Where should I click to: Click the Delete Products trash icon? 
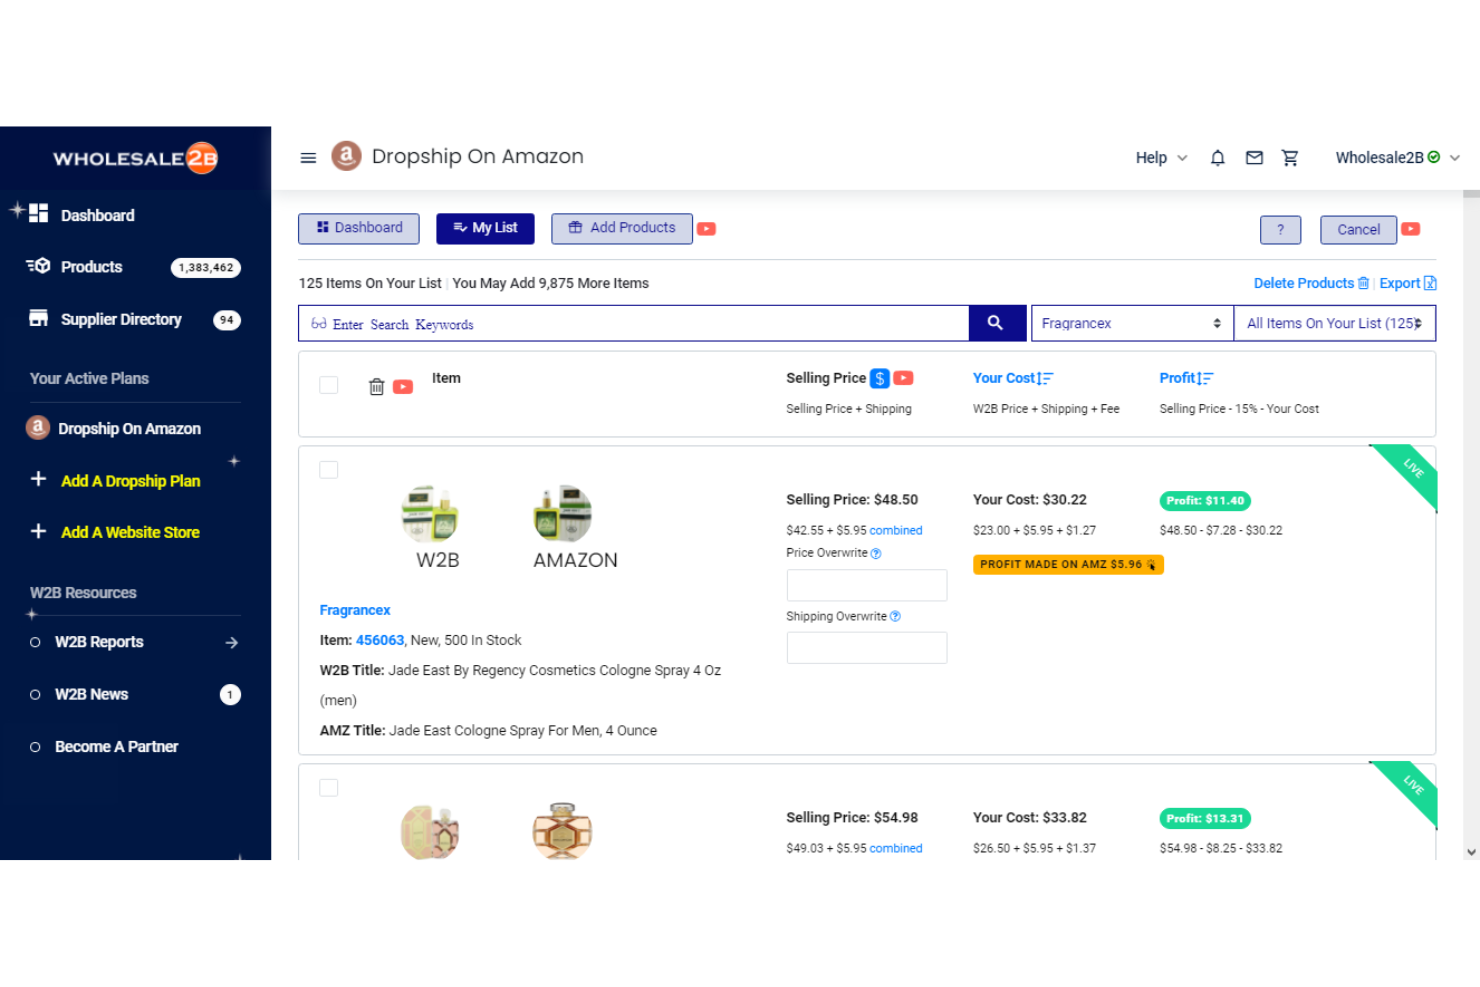(1363, 283)
